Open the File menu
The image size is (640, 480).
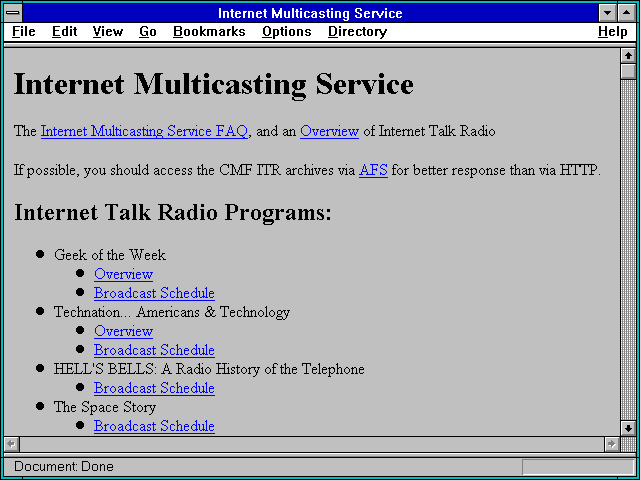coord(24,32)
